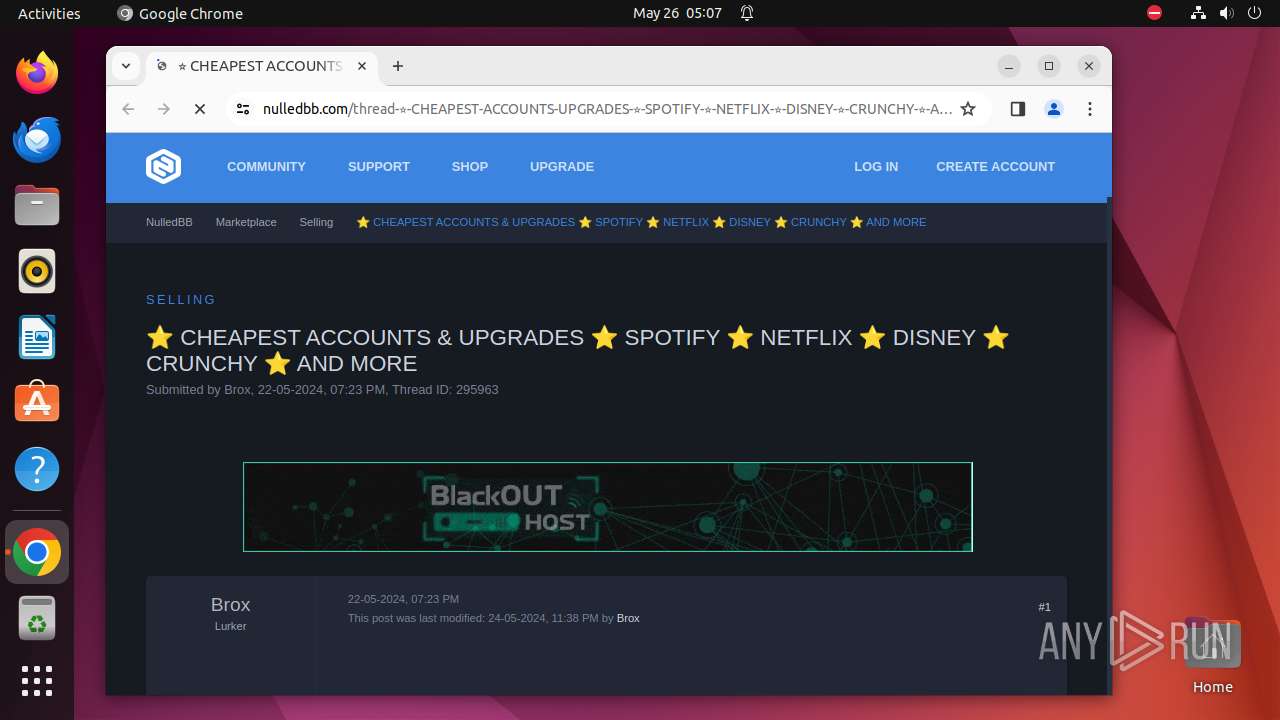Expand Chrome tab search dropdown
1280x720 pixels.
coord(126,66)
